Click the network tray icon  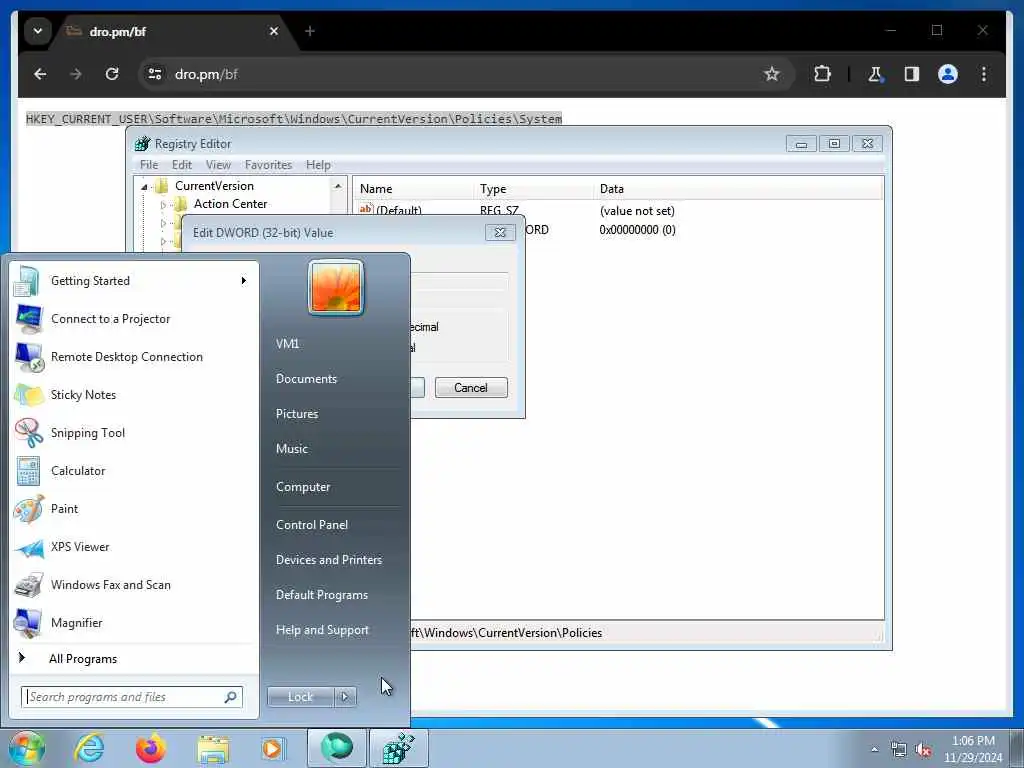click(x=899, y=750)
